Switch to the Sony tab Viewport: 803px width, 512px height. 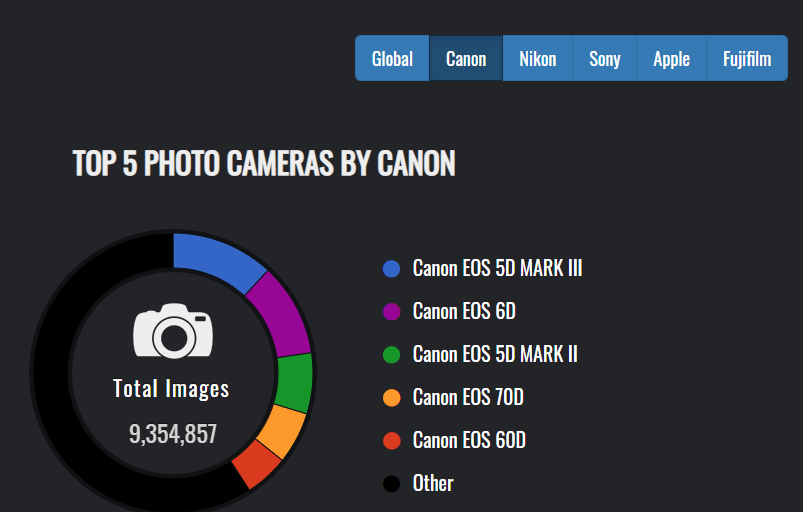coord(605,58)
